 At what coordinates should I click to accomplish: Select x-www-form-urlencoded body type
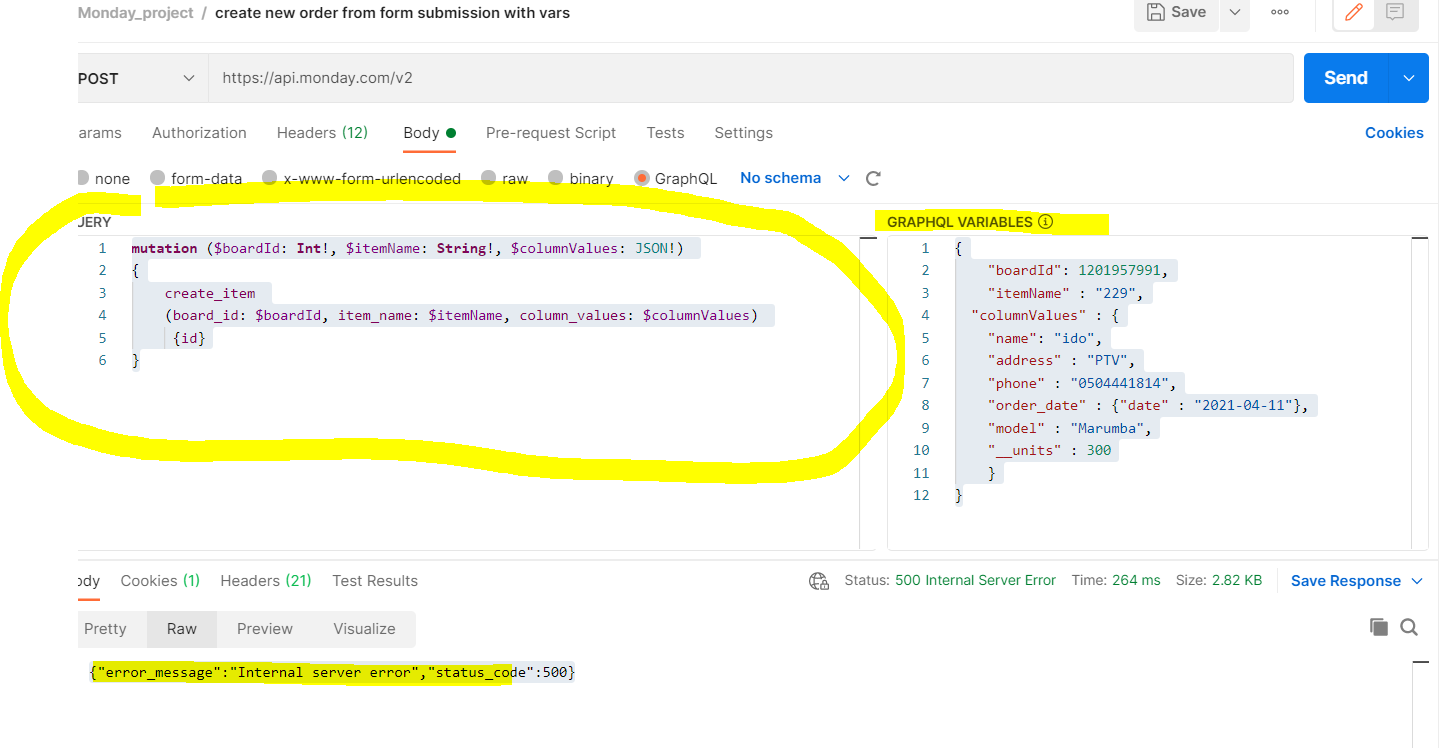click(361, 178)
